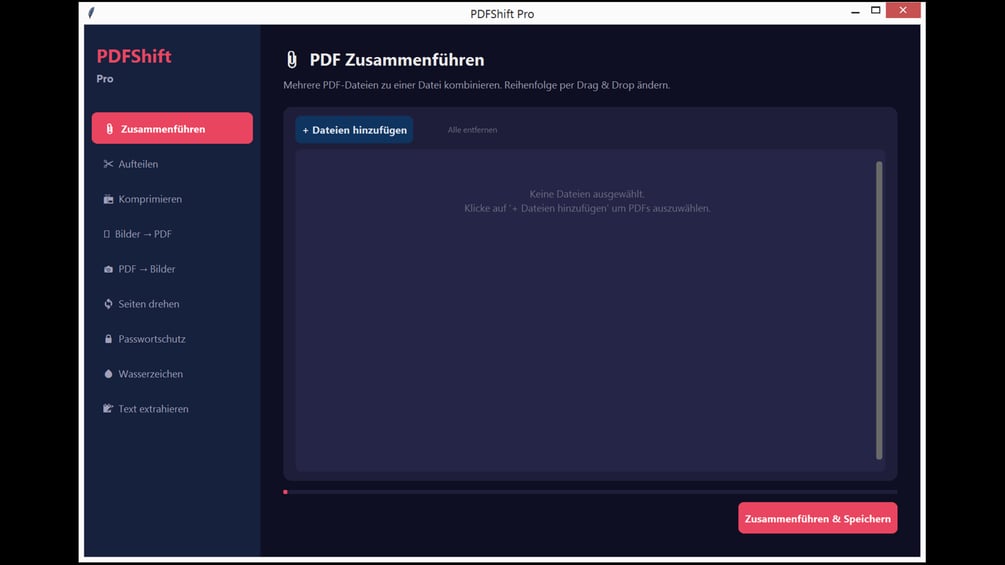
Task: Click the rotate icon beside Seiten drehen
Action: [x=108, y=304]
